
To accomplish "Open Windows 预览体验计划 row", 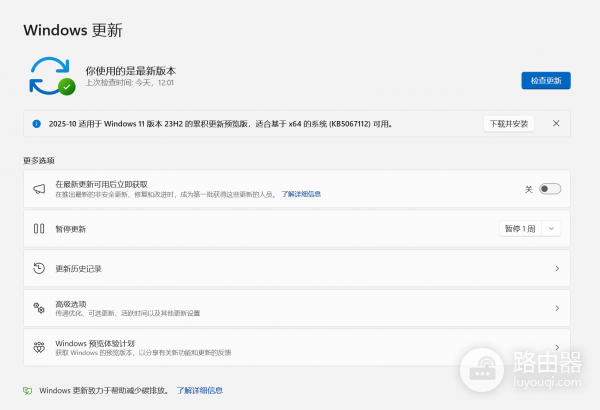I will click(297, 347).
